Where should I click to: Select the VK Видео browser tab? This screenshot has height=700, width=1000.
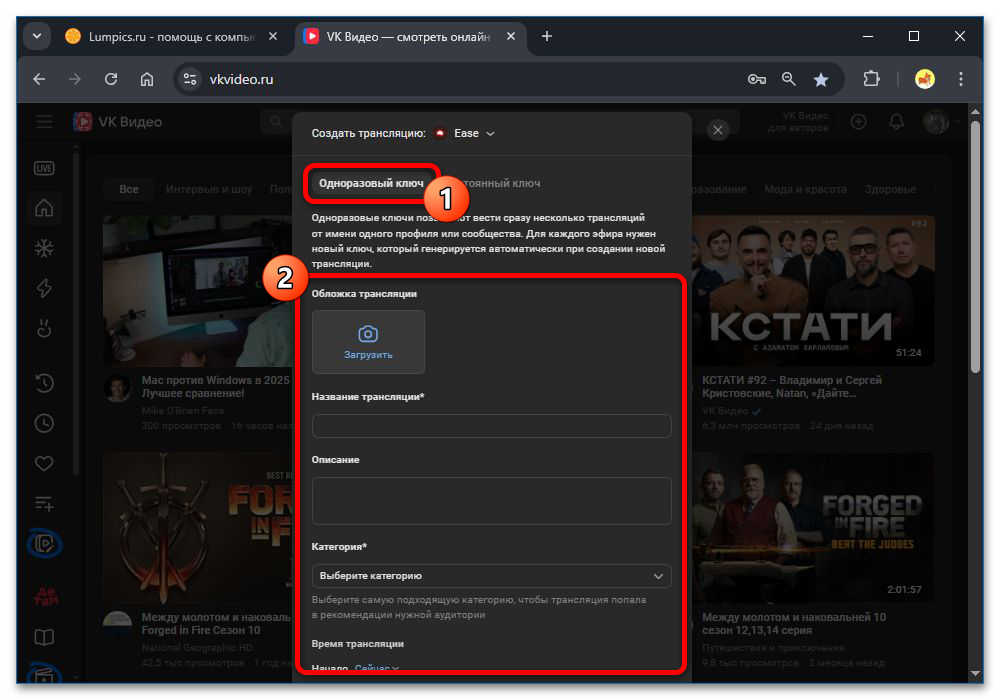tap(408, 37)
